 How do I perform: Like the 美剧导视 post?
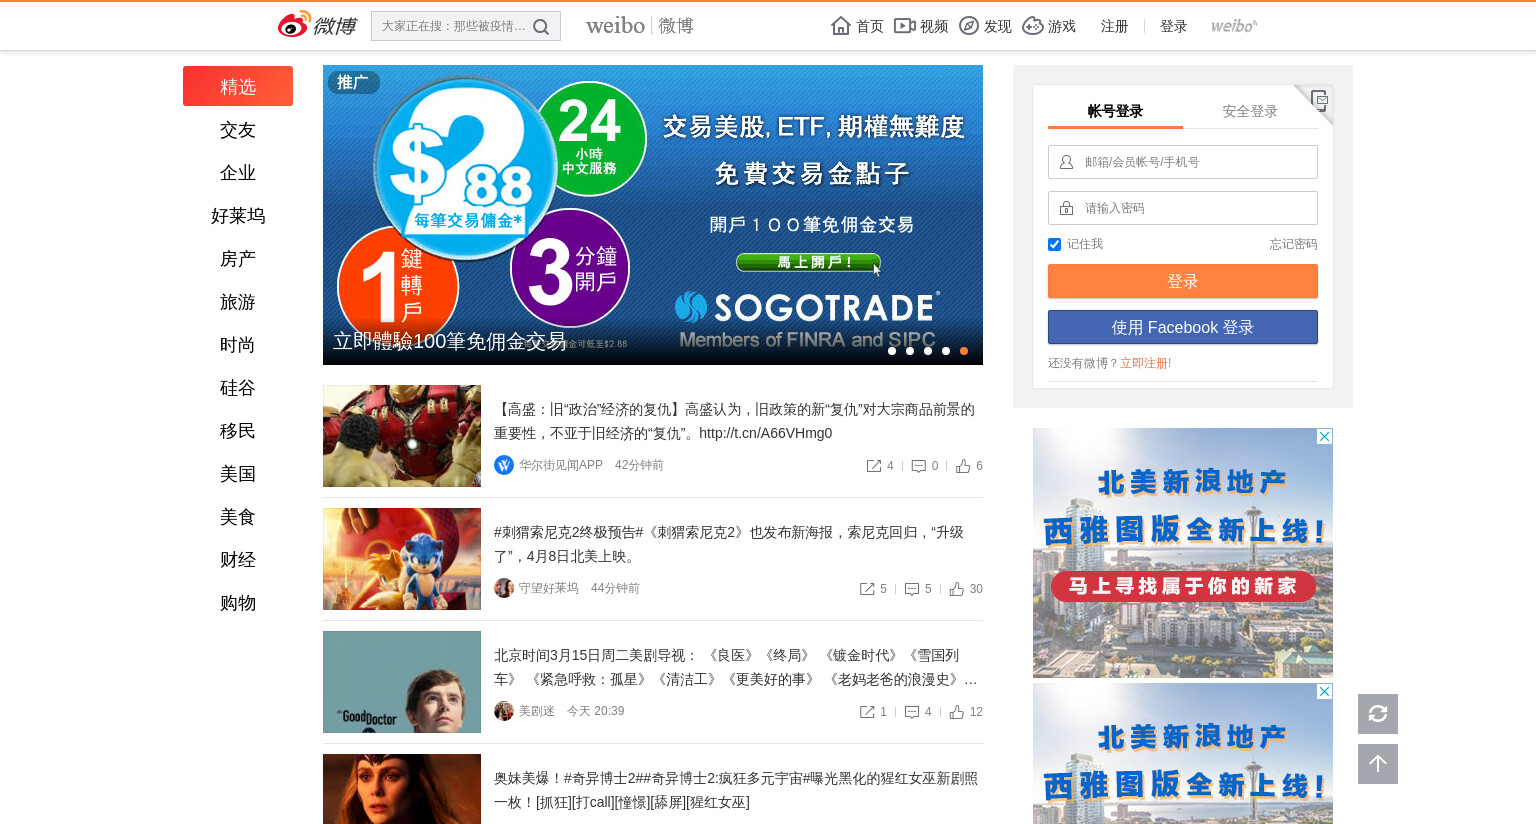tap(957, 712)
